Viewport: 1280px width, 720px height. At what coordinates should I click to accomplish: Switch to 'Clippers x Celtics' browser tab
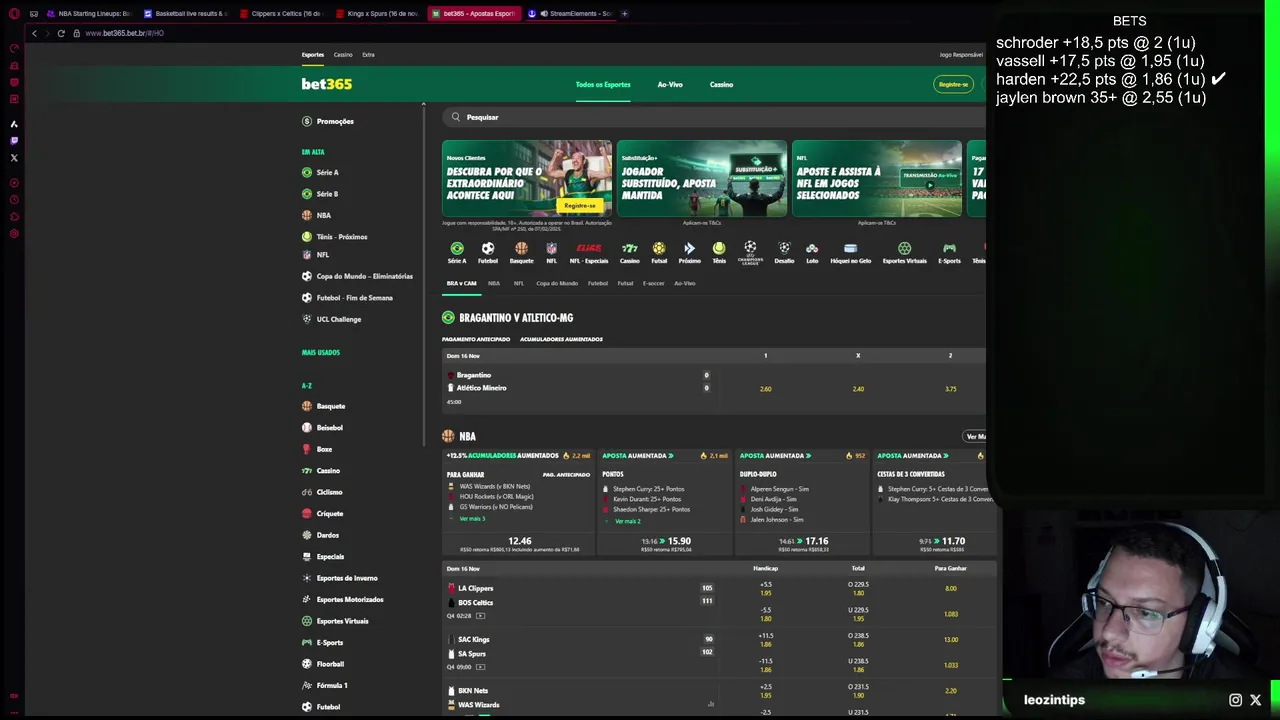283,13
